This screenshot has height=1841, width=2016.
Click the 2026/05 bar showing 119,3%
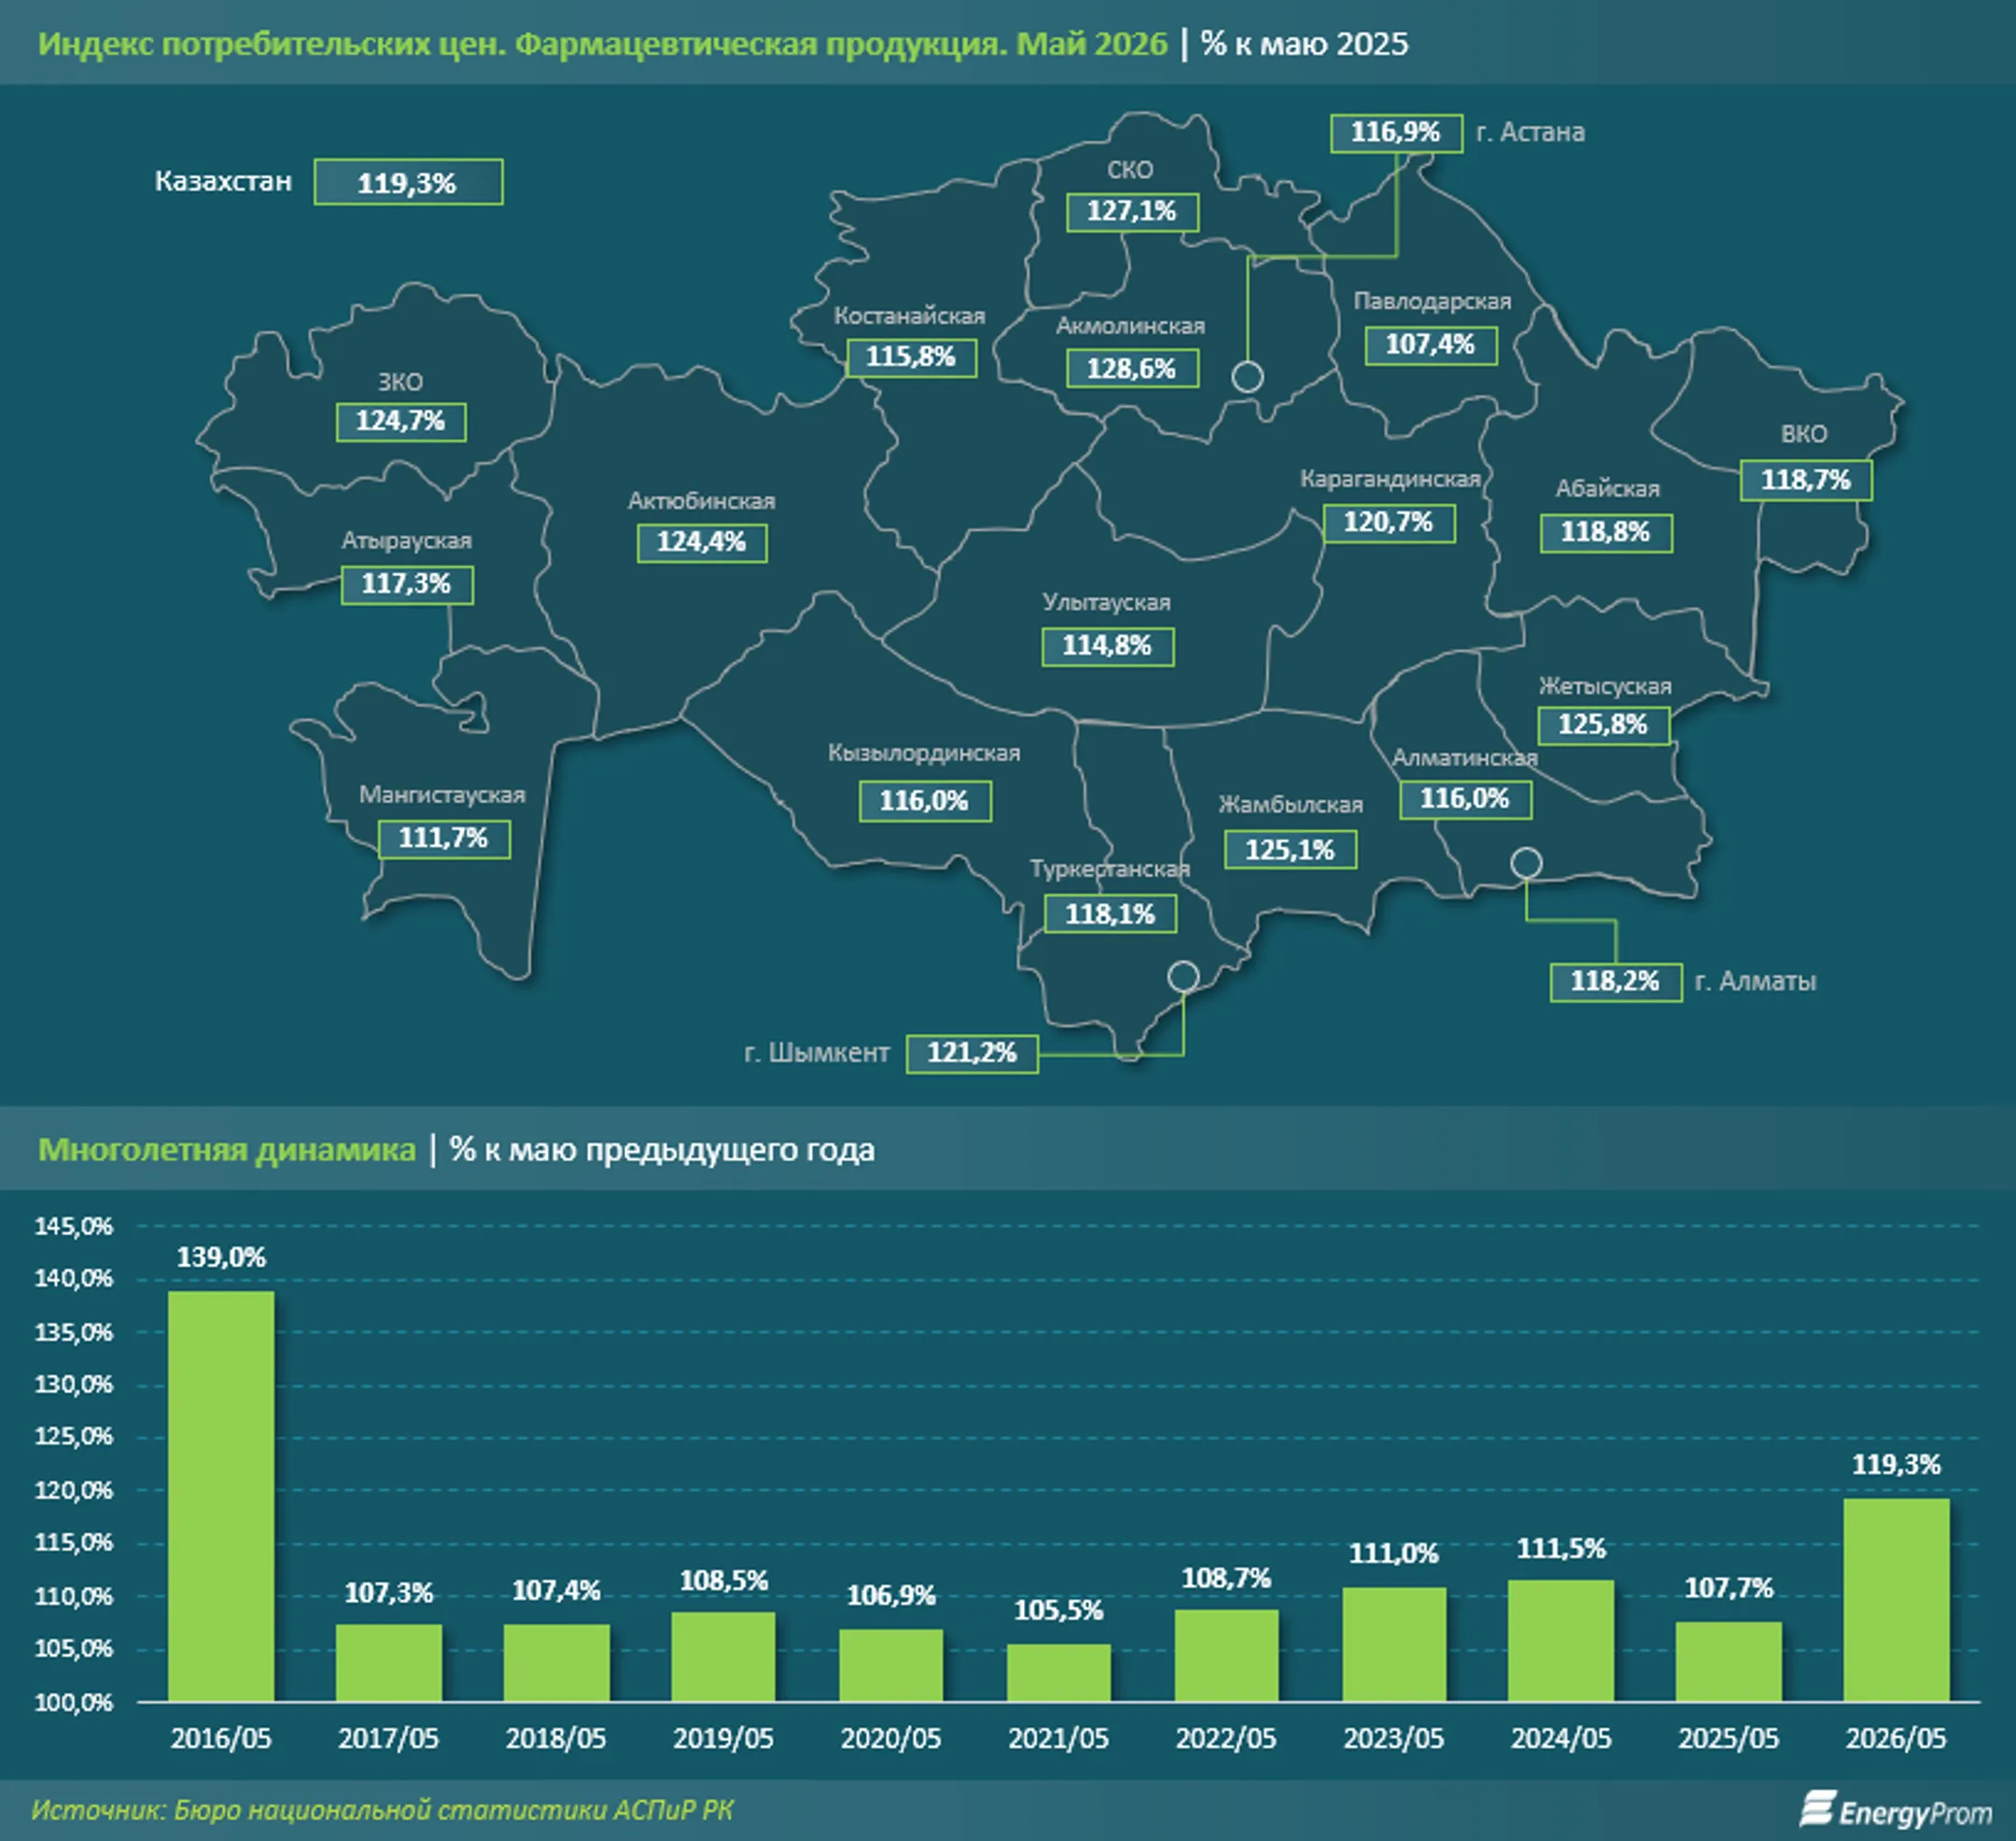[1896, 1600]
